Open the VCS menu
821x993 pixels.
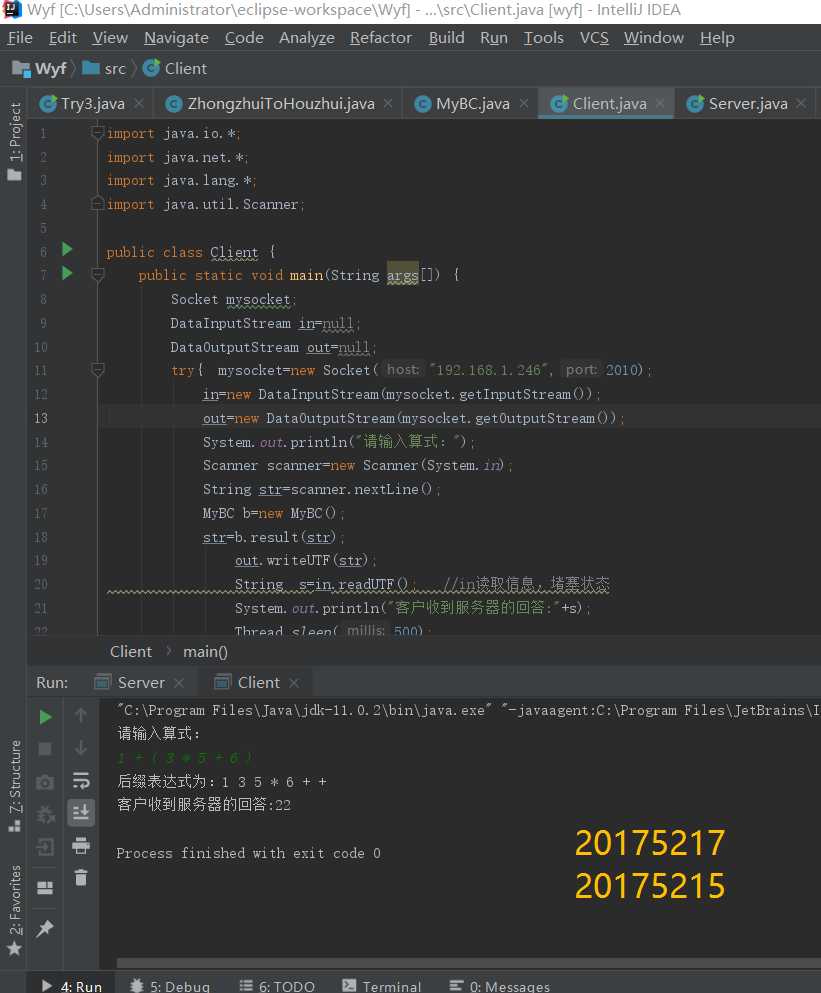coord(594,38)
